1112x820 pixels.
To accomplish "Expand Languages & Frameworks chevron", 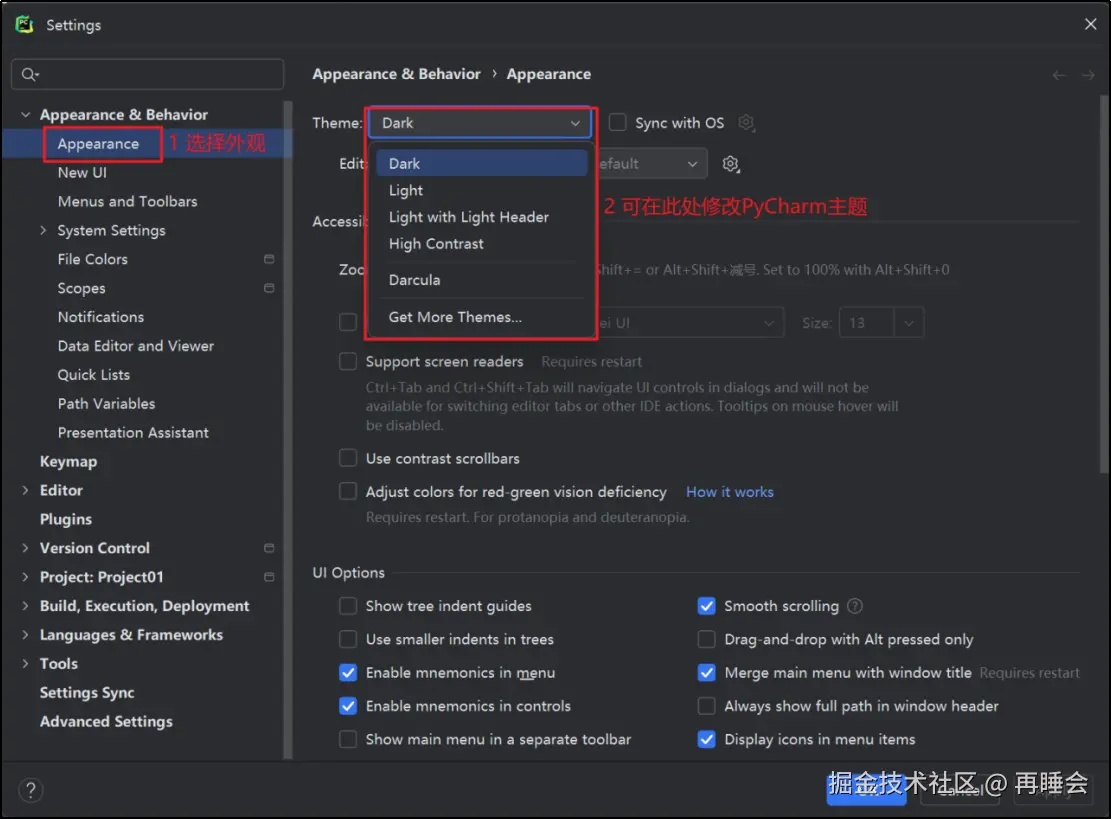I will pos(26,634).
